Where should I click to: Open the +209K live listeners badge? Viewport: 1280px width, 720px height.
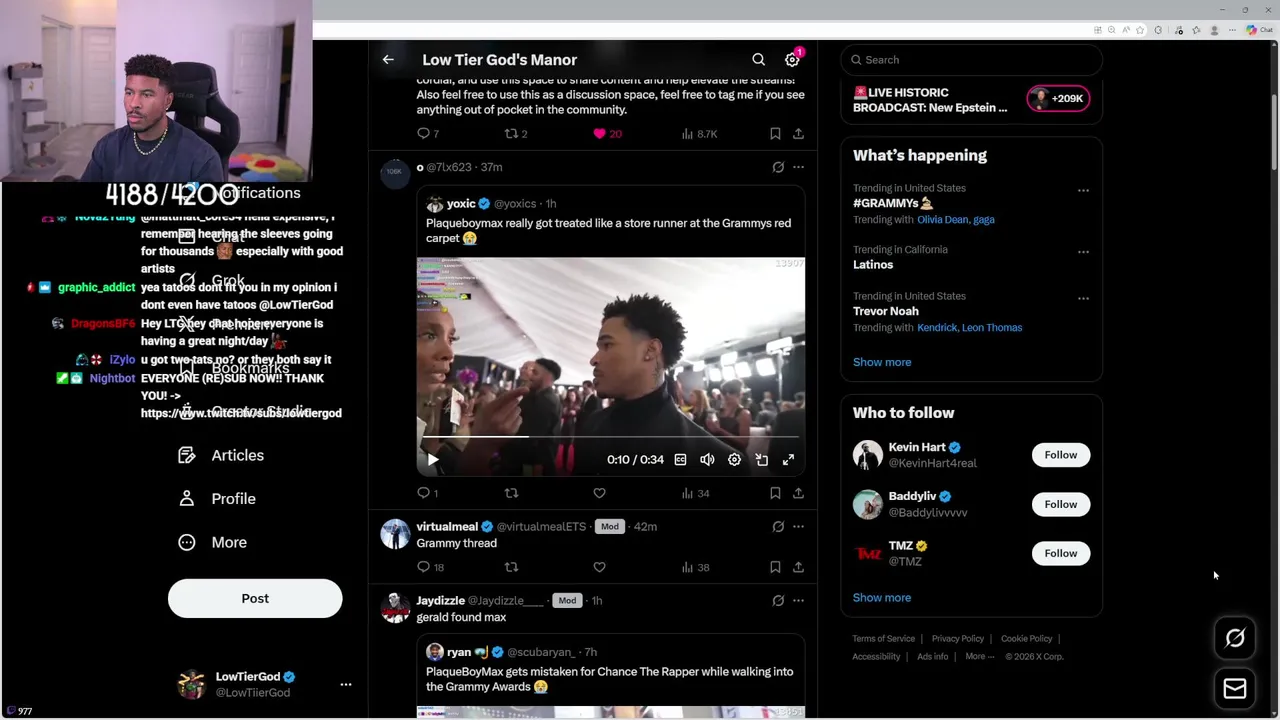tap(1058, 98)
